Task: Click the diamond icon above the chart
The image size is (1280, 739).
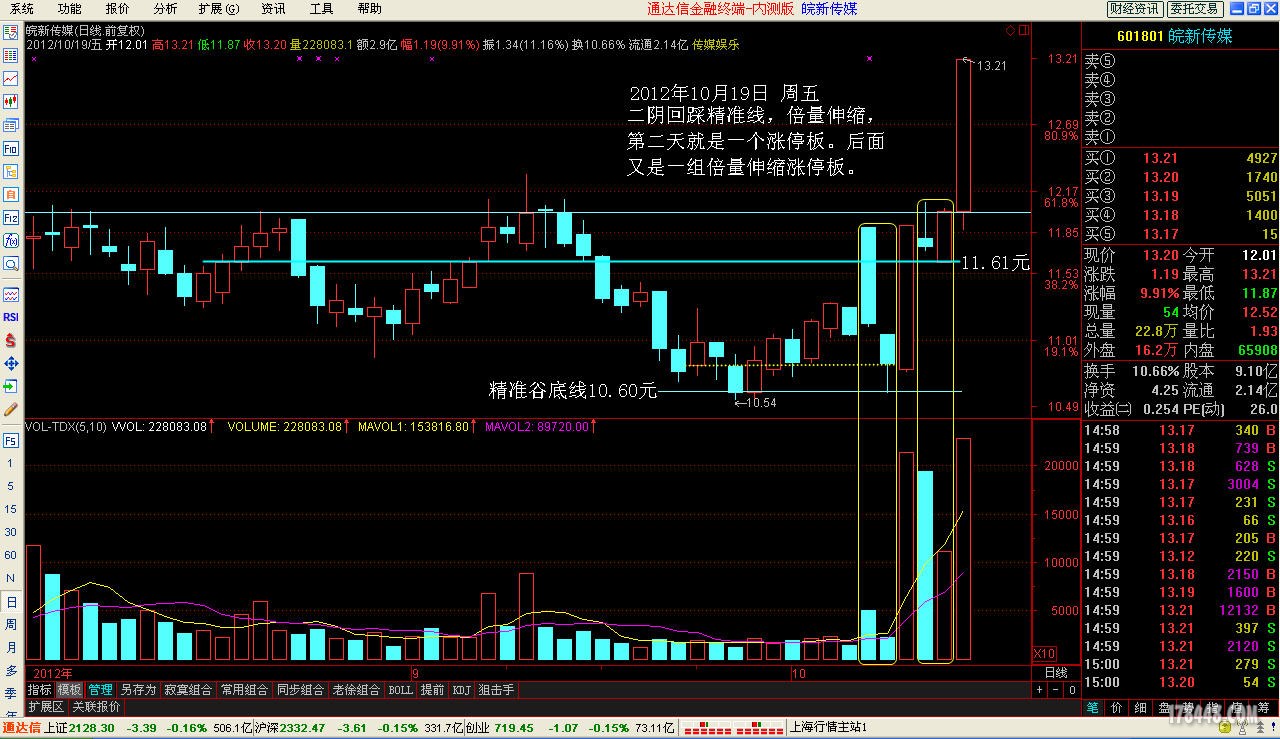Action: click(1010, 31)
